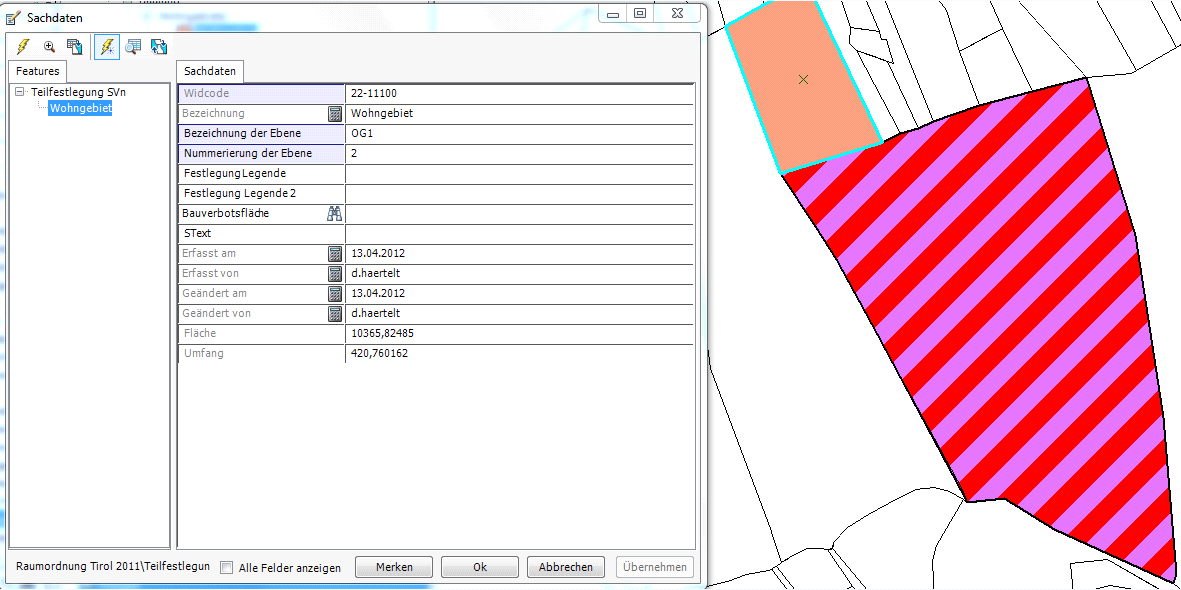Click the calculator icon beside Geändert von

[x=335, y=313]
